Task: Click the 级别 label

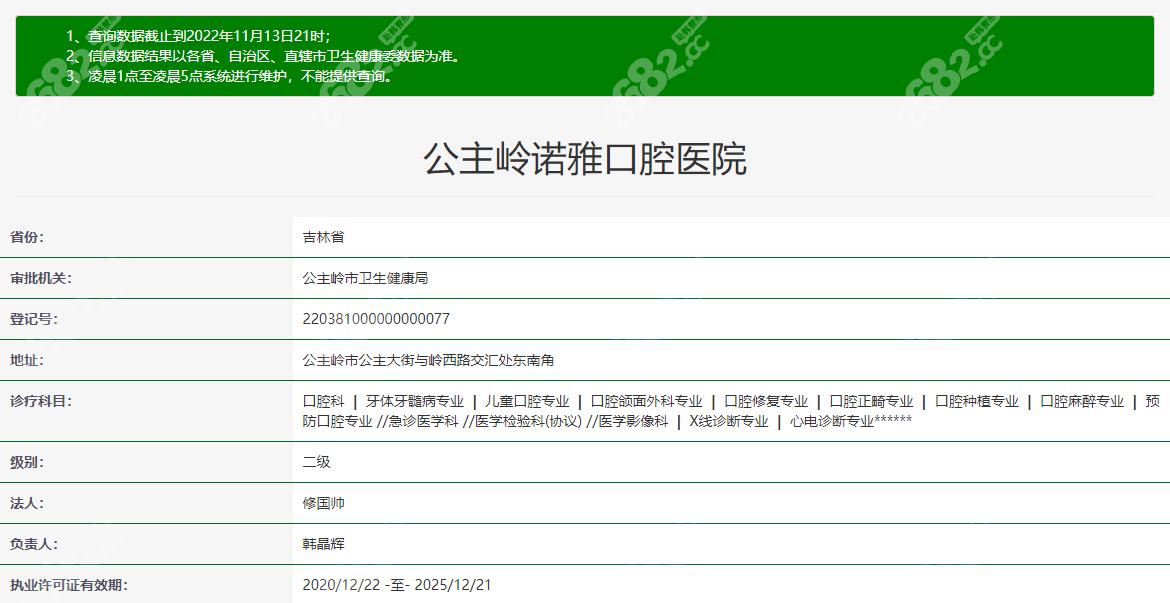Action: click(27, 463)
